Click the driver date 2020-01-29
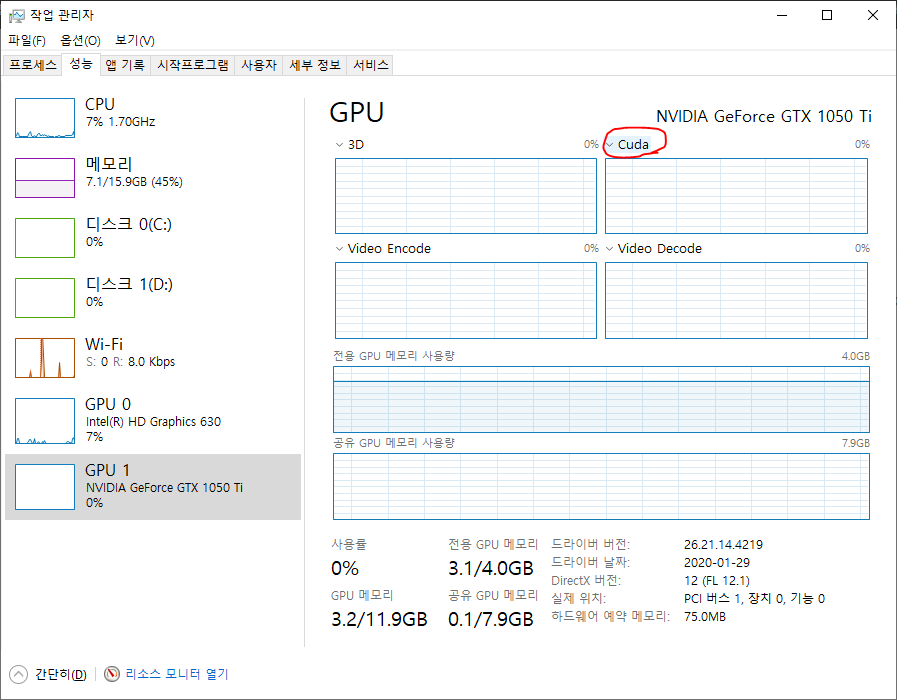 tap(717, 563)
